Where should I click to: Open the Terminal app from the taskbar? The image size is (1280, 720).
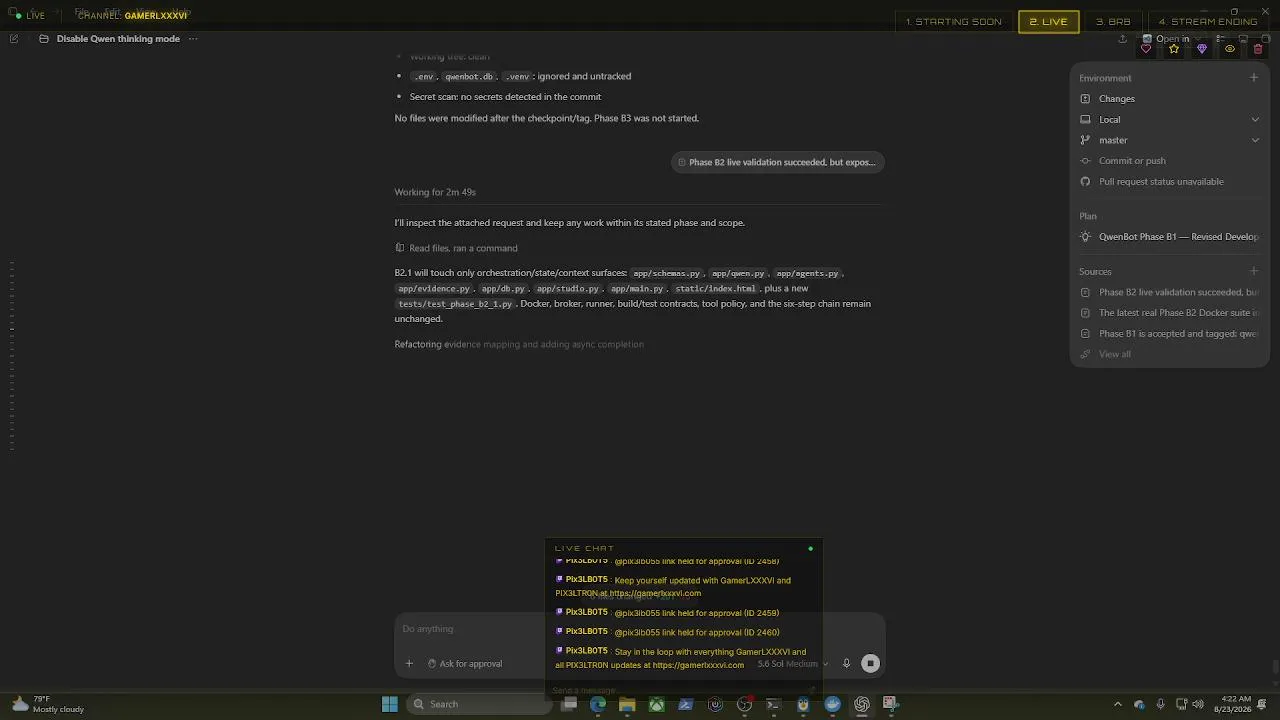tap(773, 704)
